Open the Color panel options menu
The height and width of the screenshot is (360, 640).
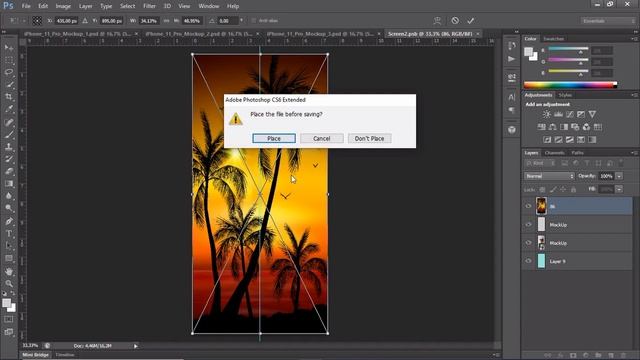click(635, 39)
